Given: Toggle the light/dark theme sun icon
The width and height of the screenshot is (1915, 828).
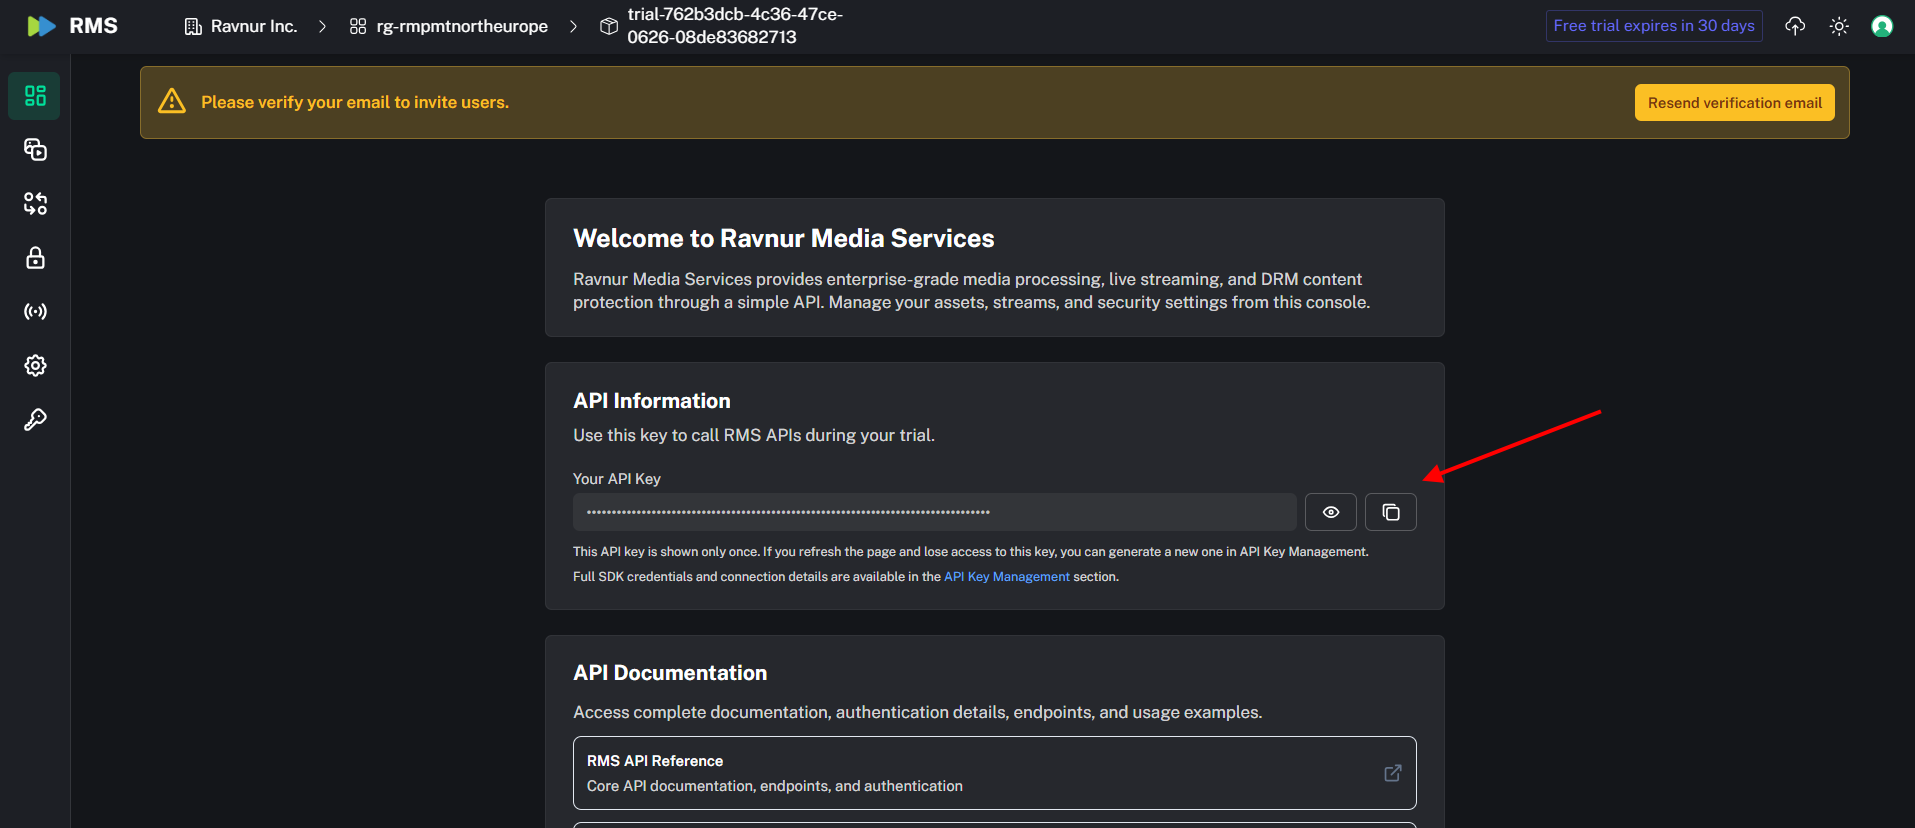Looking at the screenshot, I should [1839, 26].
